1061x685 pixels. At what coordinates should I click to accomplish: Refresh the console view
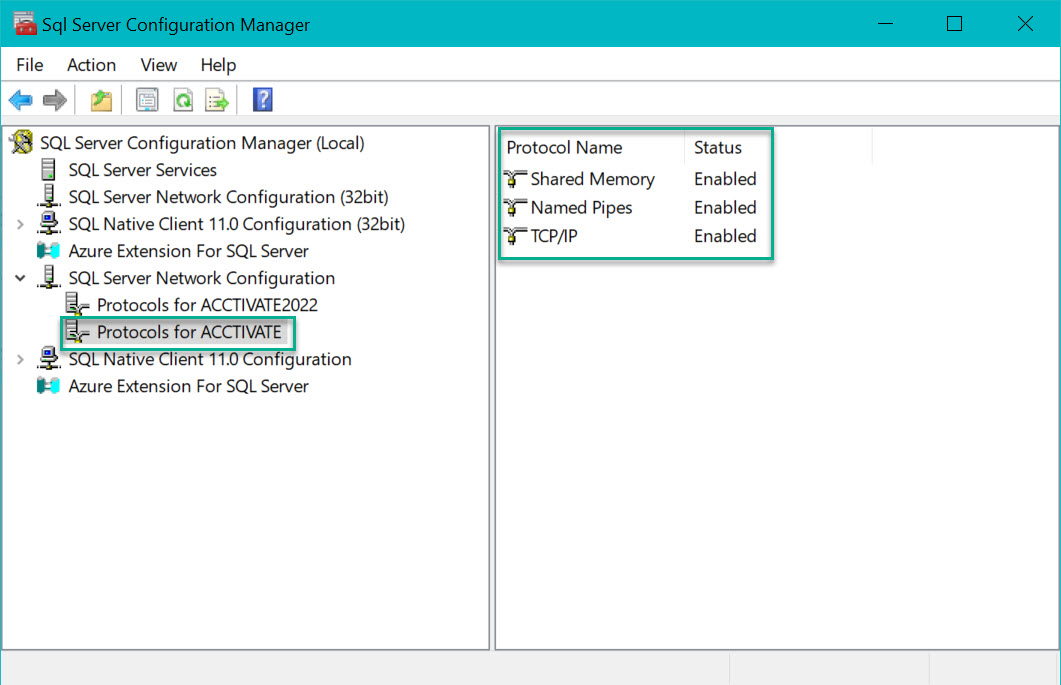point(182,99)
